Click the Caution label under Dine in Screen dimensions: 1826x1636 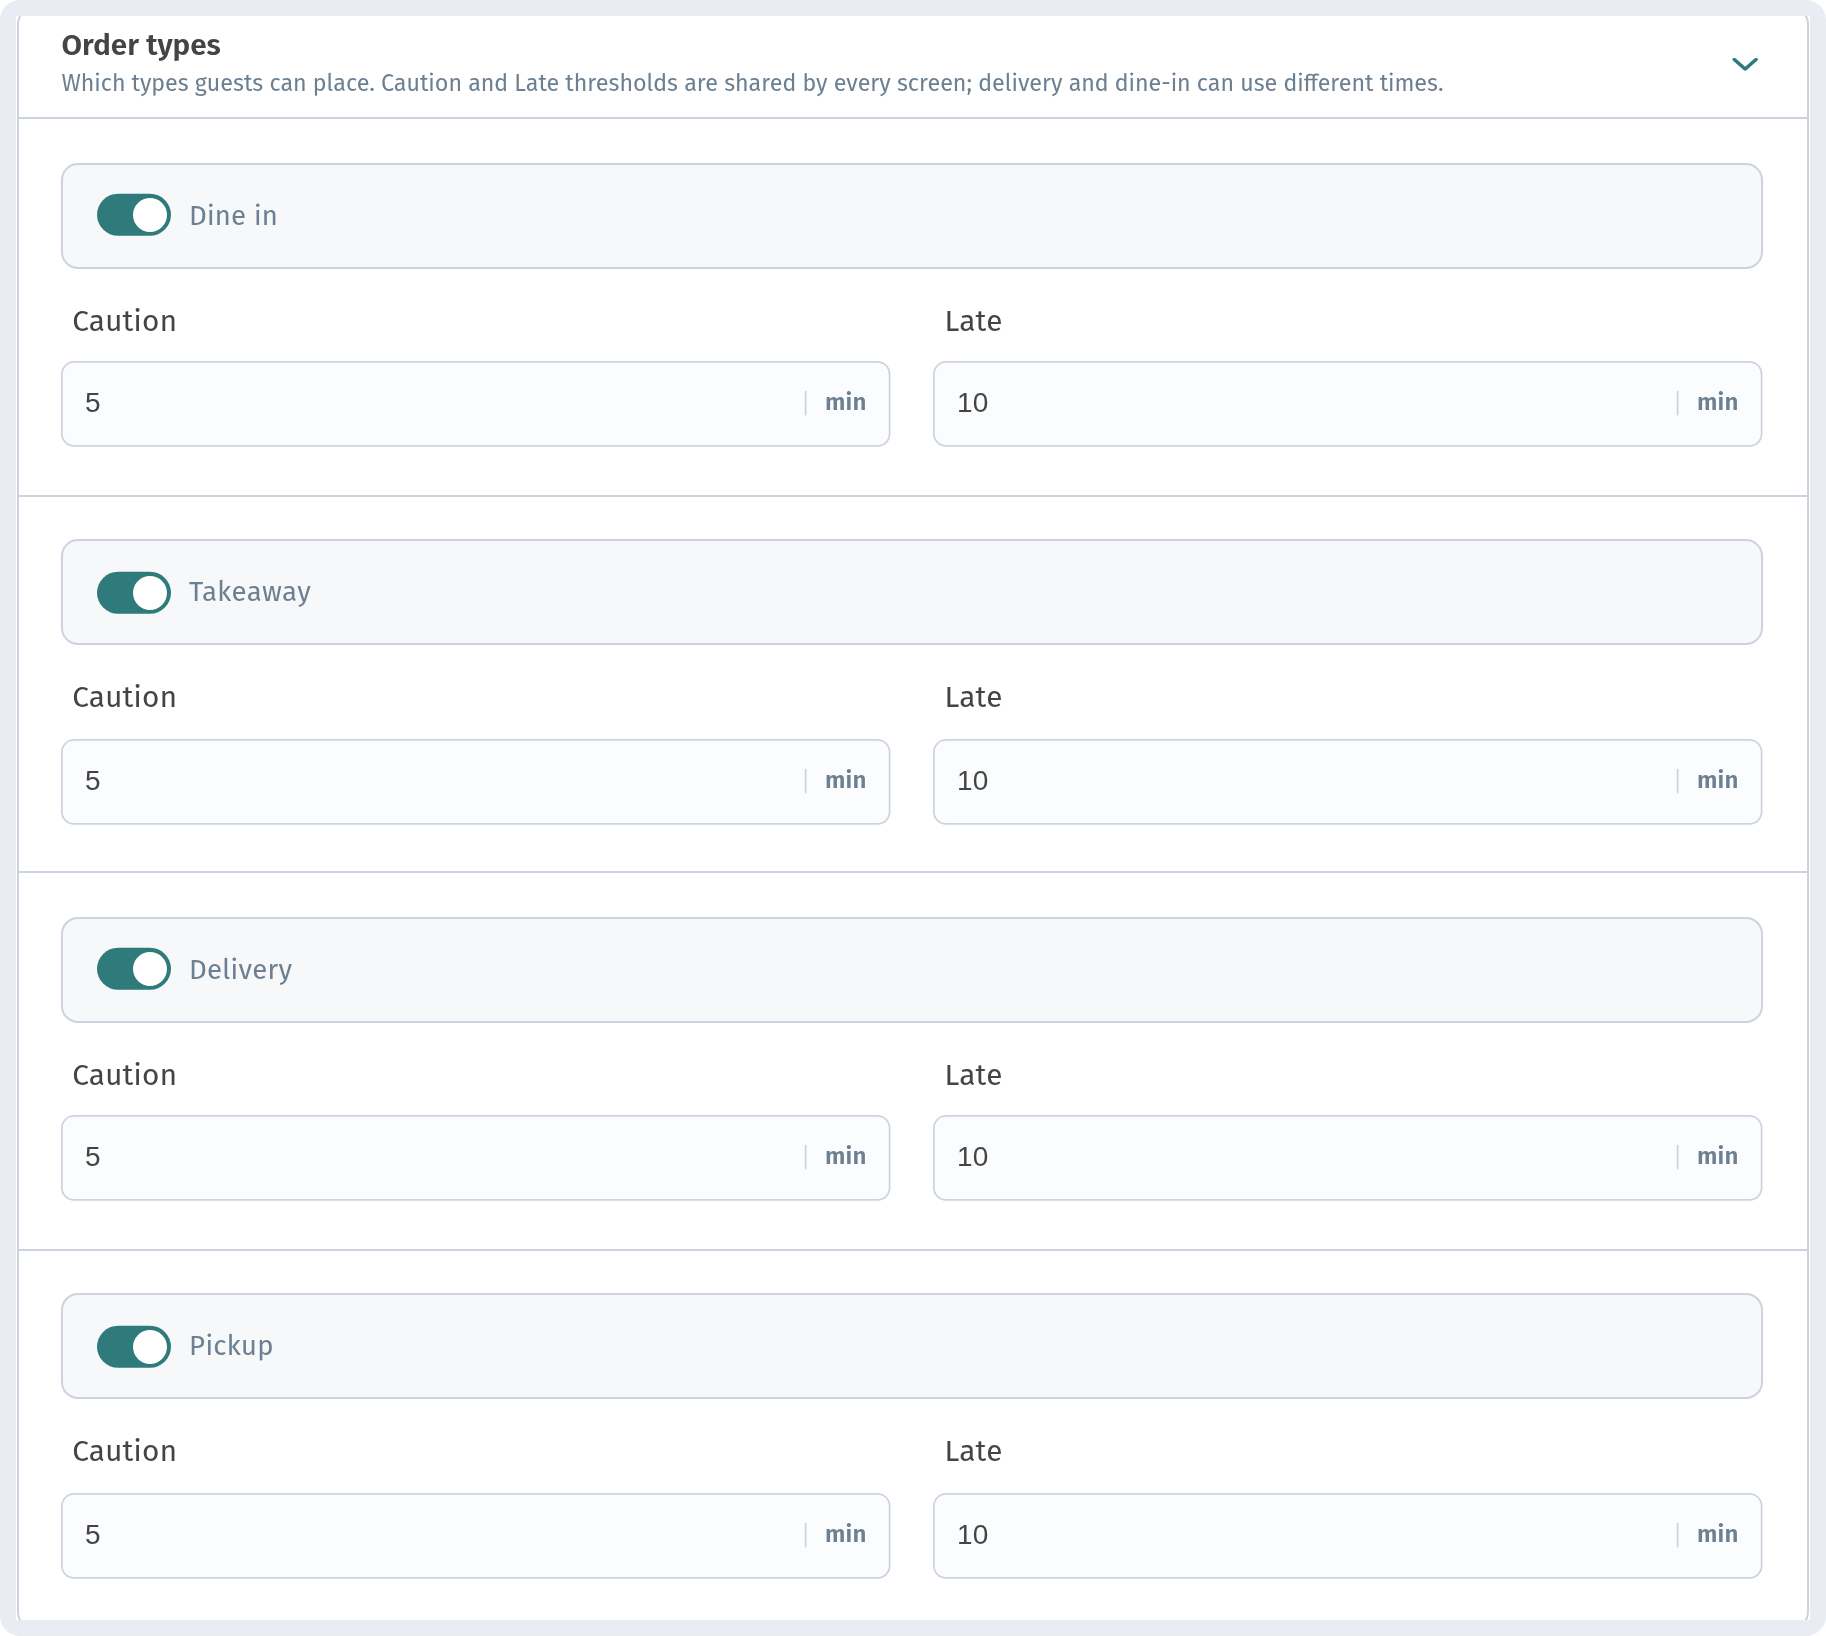(124, 321)
